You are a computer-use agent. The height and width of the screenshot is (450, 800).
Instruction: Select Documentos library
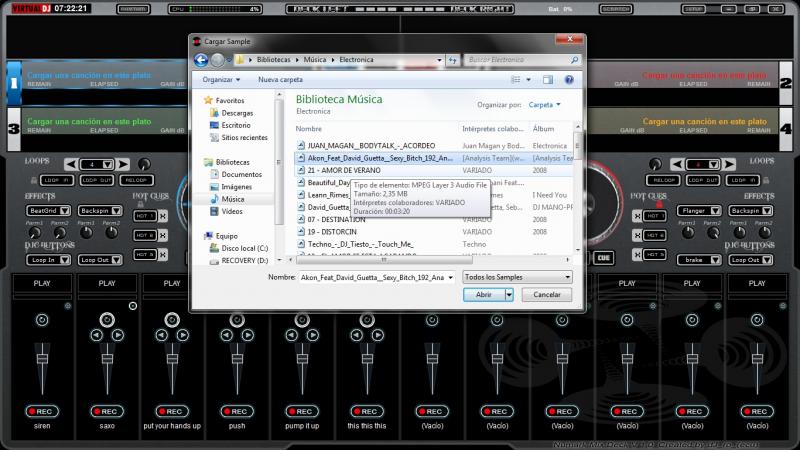(241, 174)
